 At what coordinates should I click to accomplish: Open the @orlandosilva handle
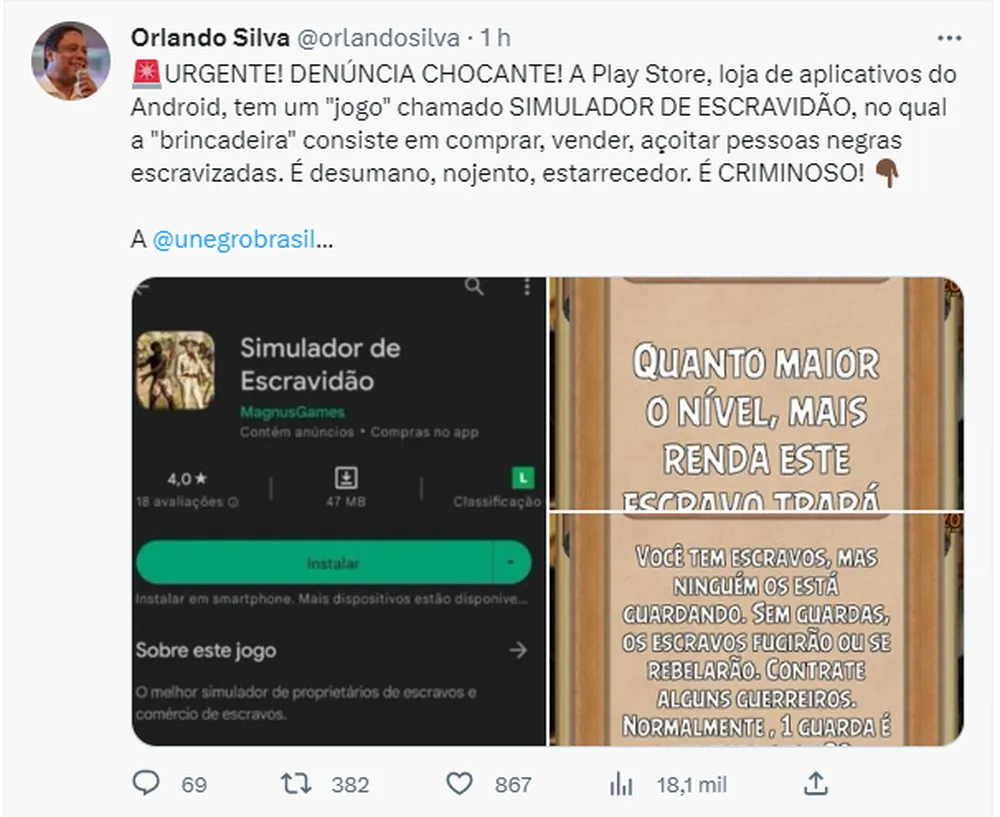[379, 38]
